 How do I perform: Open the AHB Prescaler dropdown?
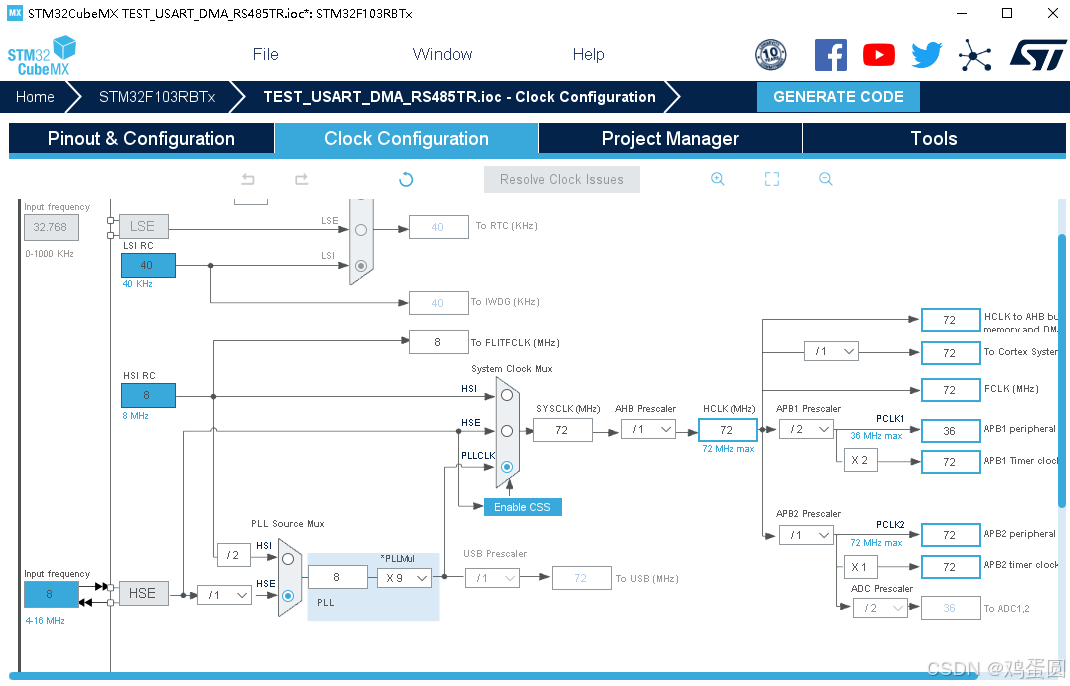pos(648,429)
